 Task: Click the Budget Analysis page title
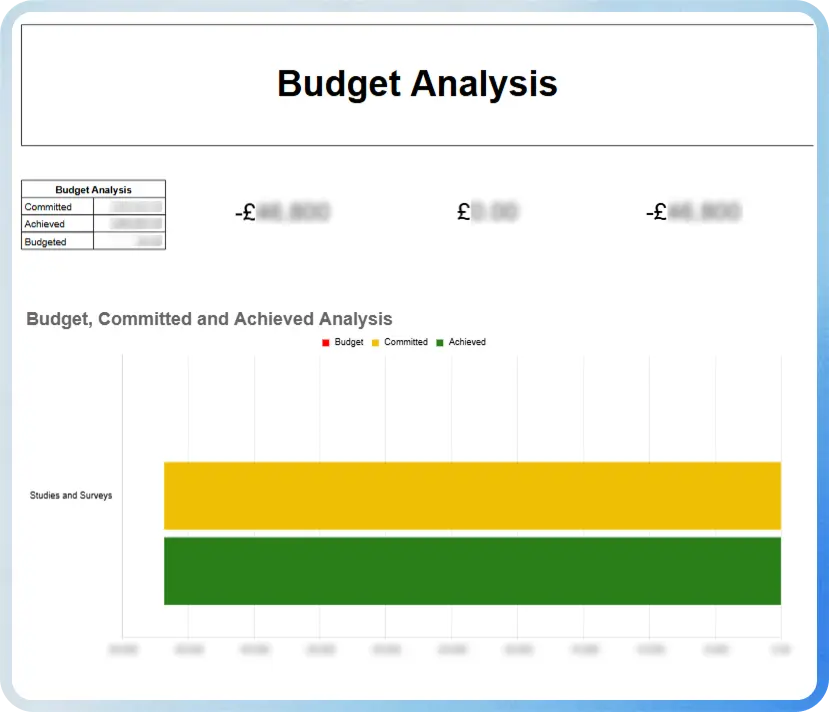[x=417, y=84]
